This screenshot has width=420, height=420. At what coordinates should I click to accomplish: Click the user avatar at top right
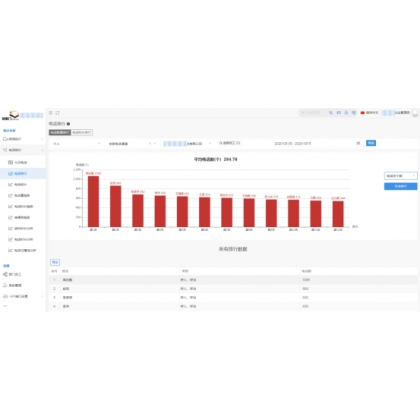click(x=415, y=113)
